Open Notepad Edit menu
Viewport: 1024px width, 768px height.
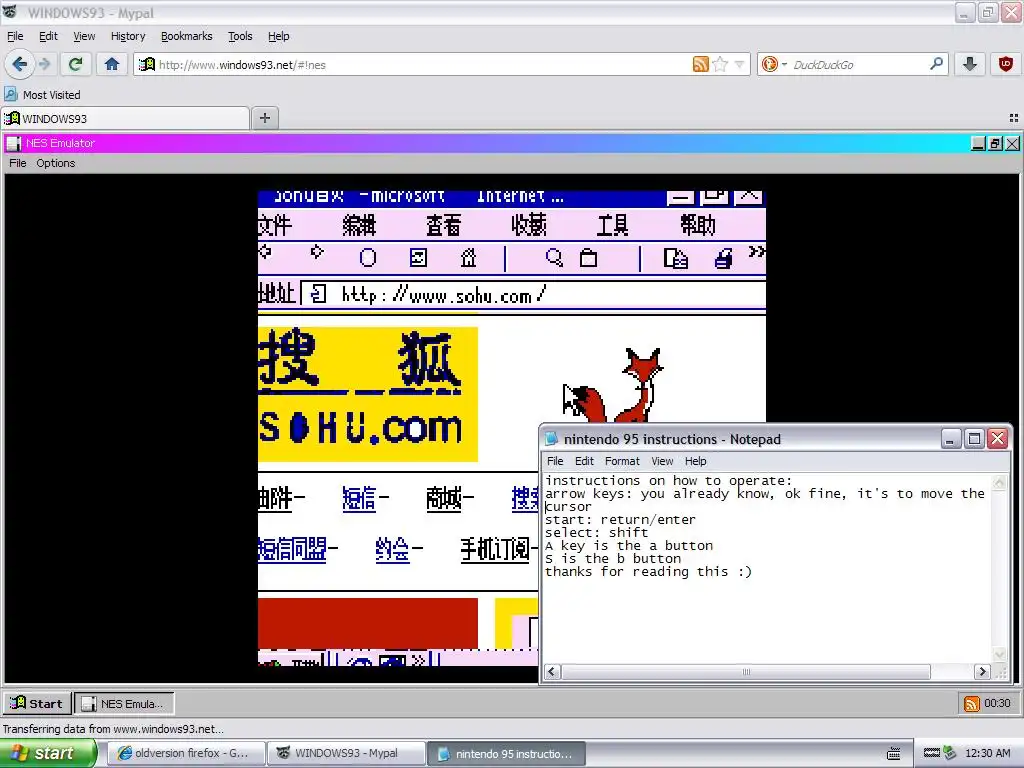[584, 461]
